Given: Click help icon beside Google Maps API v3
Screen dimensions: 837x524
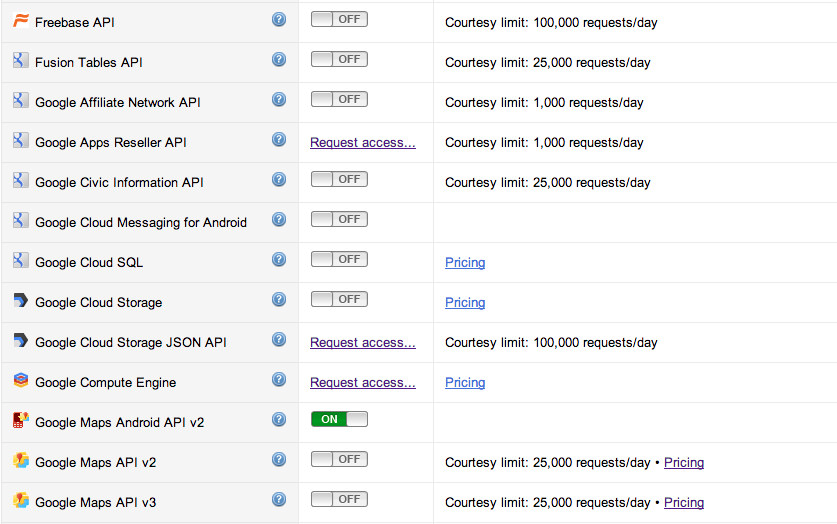Looking at the screenshot, I should 279,500.
